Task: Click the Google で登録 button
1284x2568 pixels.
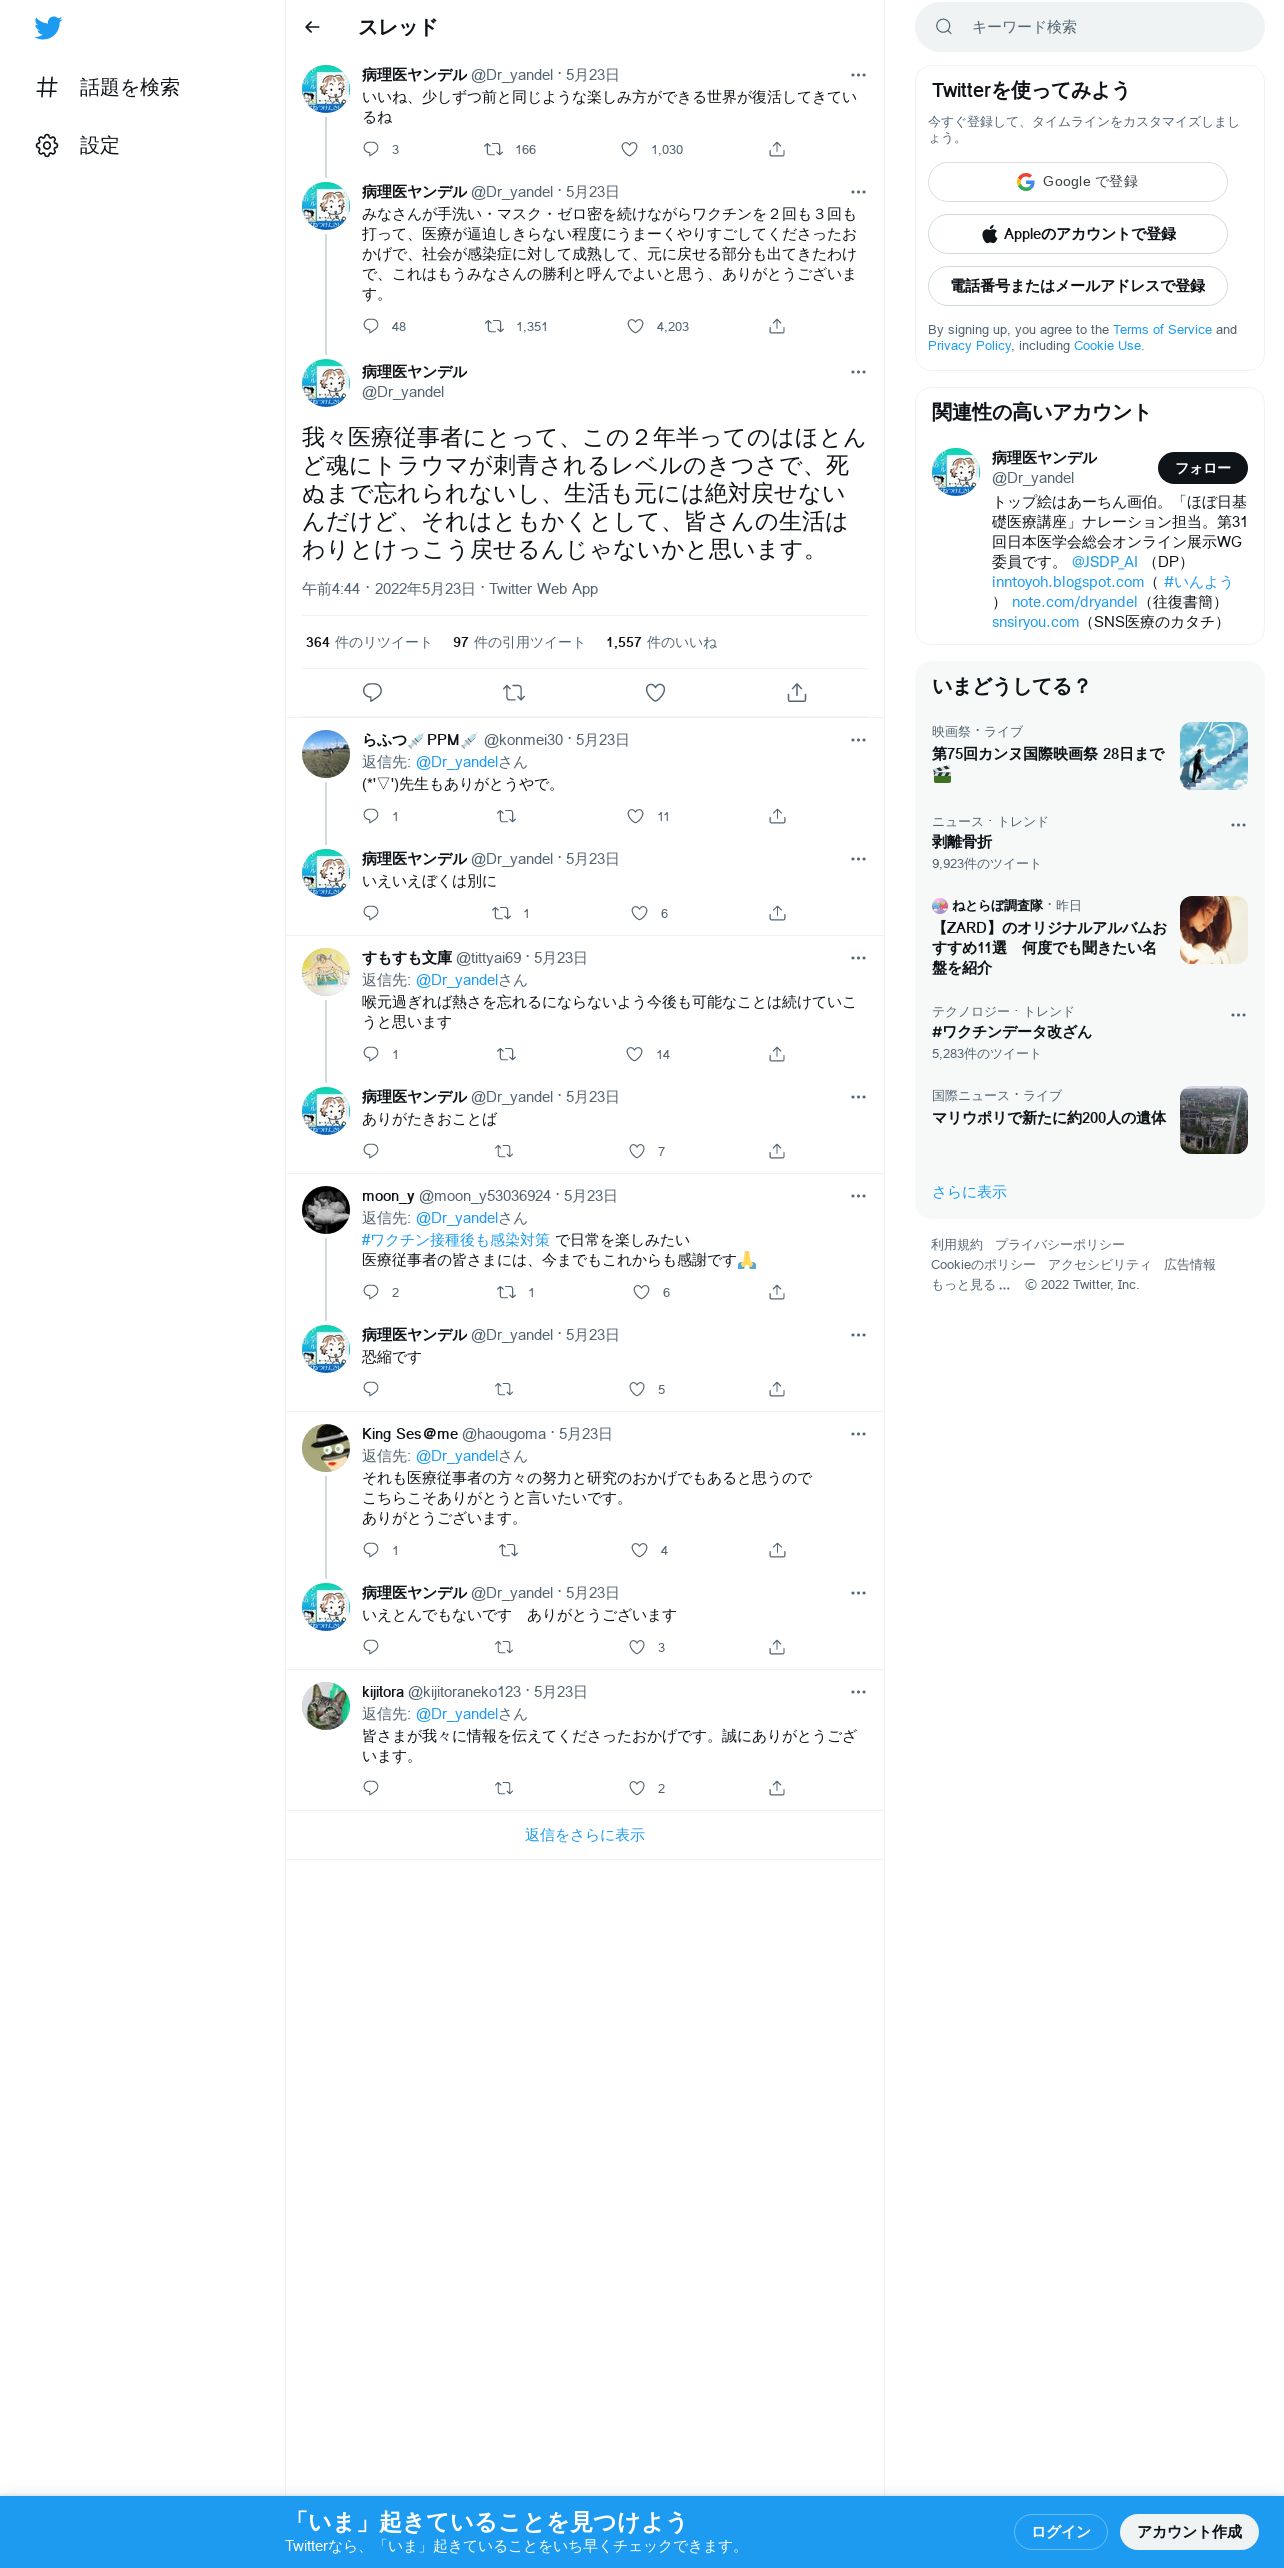Action: (1077, 182)
